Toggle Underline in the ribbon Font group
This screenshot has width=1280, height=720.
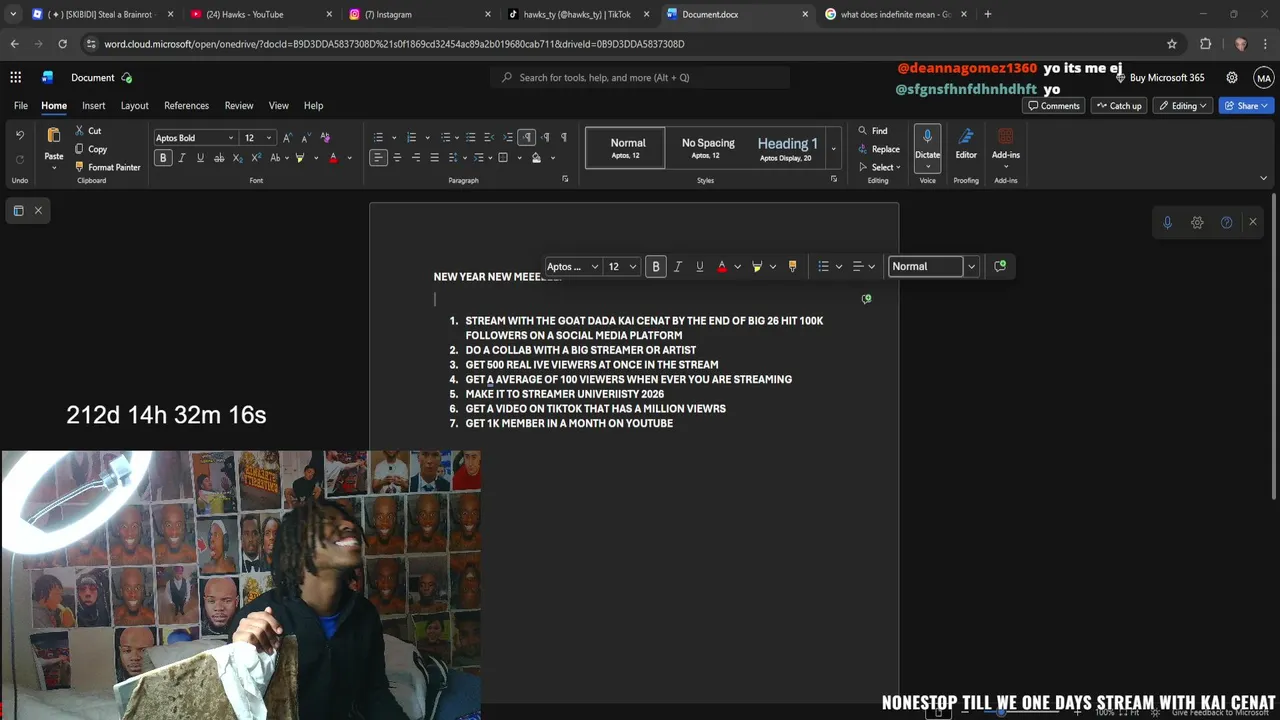[200, 158]
